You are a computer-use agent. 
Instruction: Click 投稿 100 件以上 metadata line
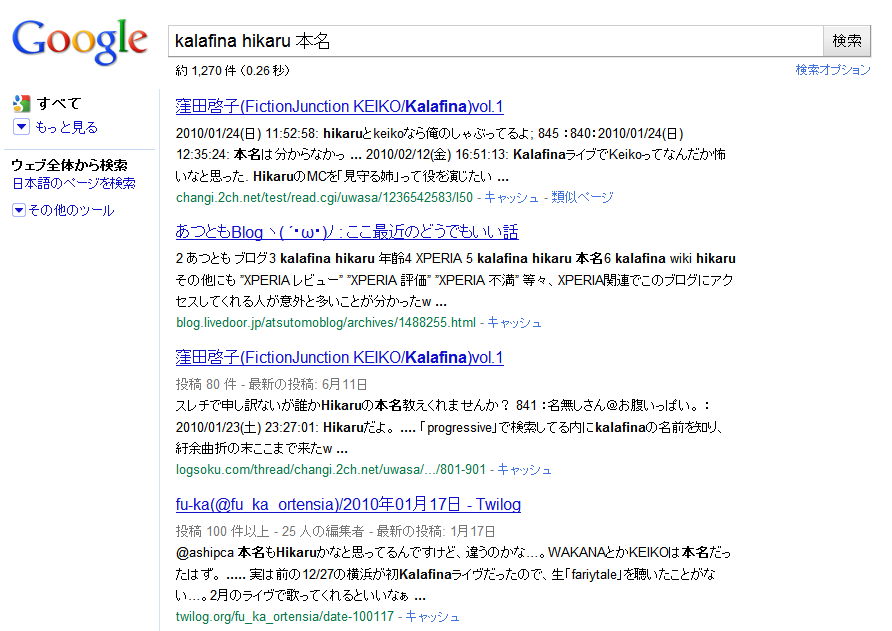(x=335, y=531)
